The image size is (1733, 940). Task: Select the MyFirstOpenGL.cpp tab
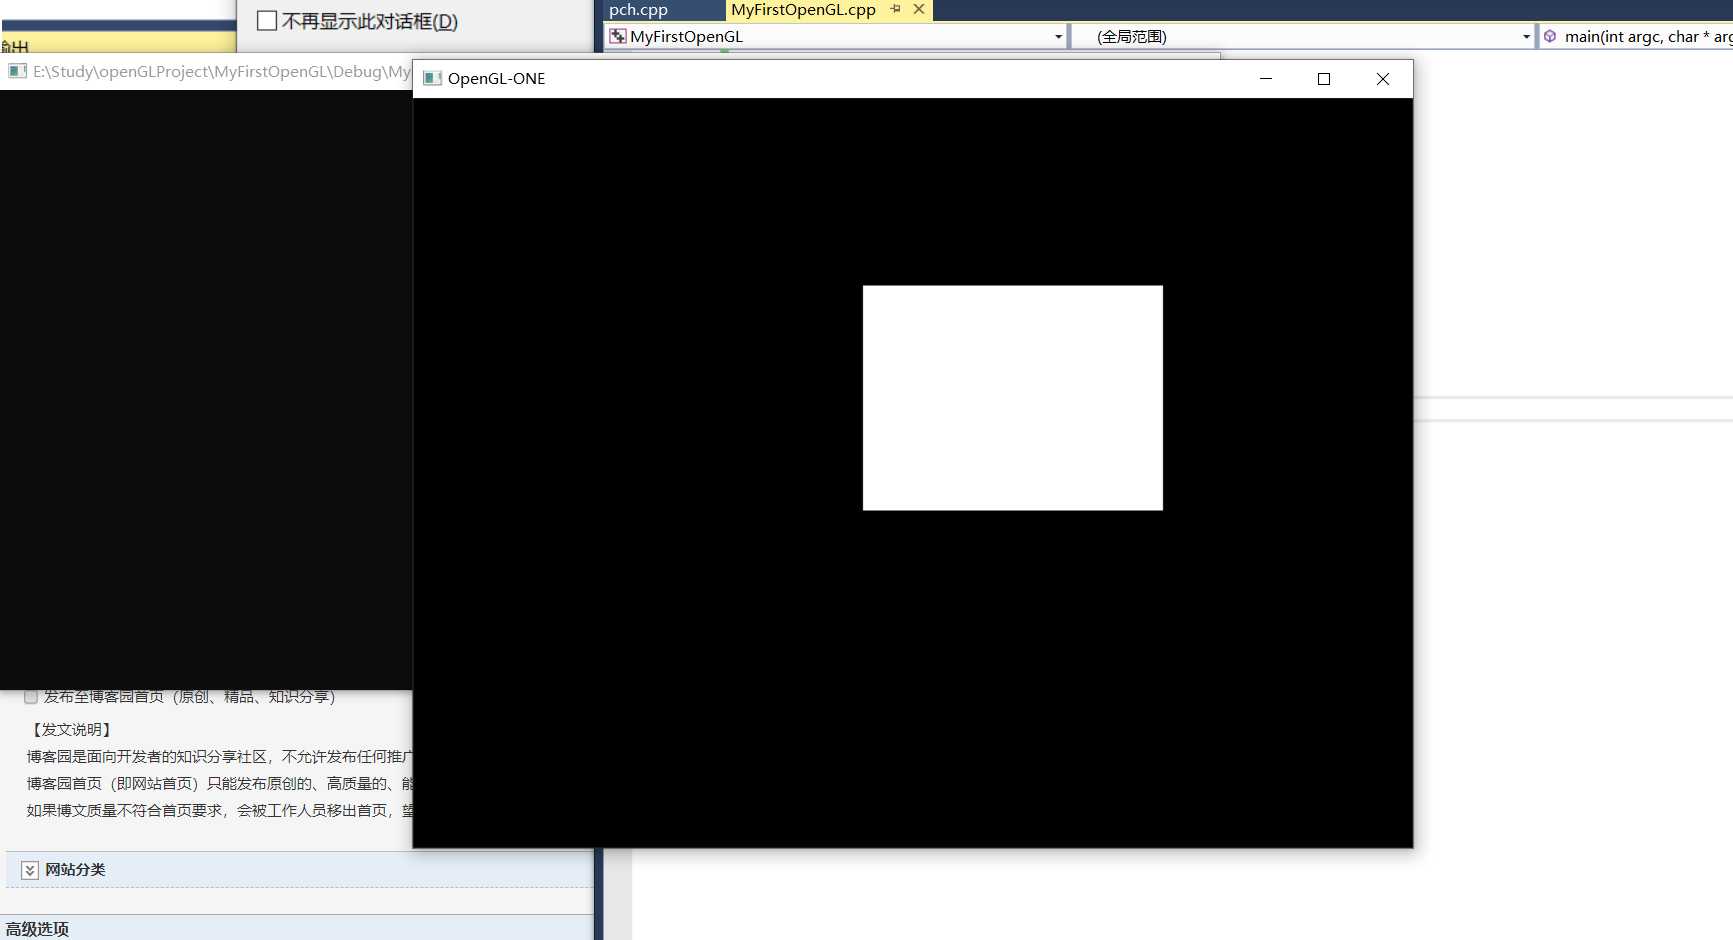tap(803, 10)
